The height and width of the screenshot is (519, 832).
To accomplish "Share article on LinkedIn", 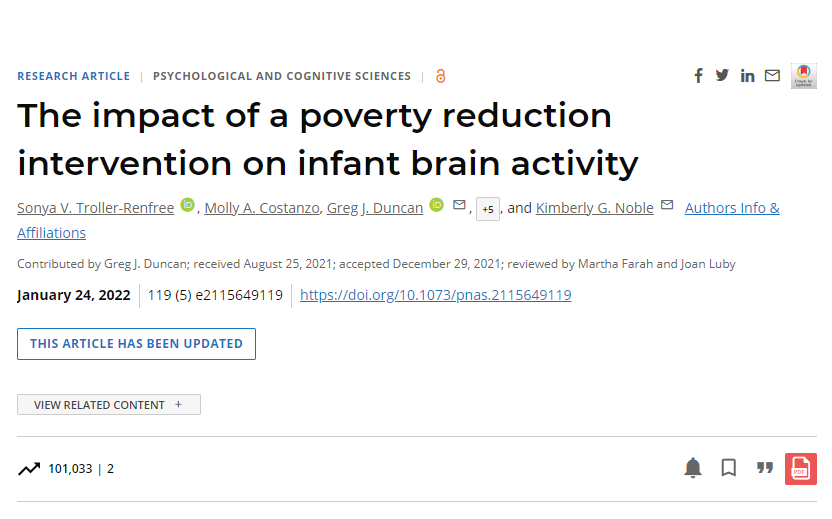I will 747,76.
